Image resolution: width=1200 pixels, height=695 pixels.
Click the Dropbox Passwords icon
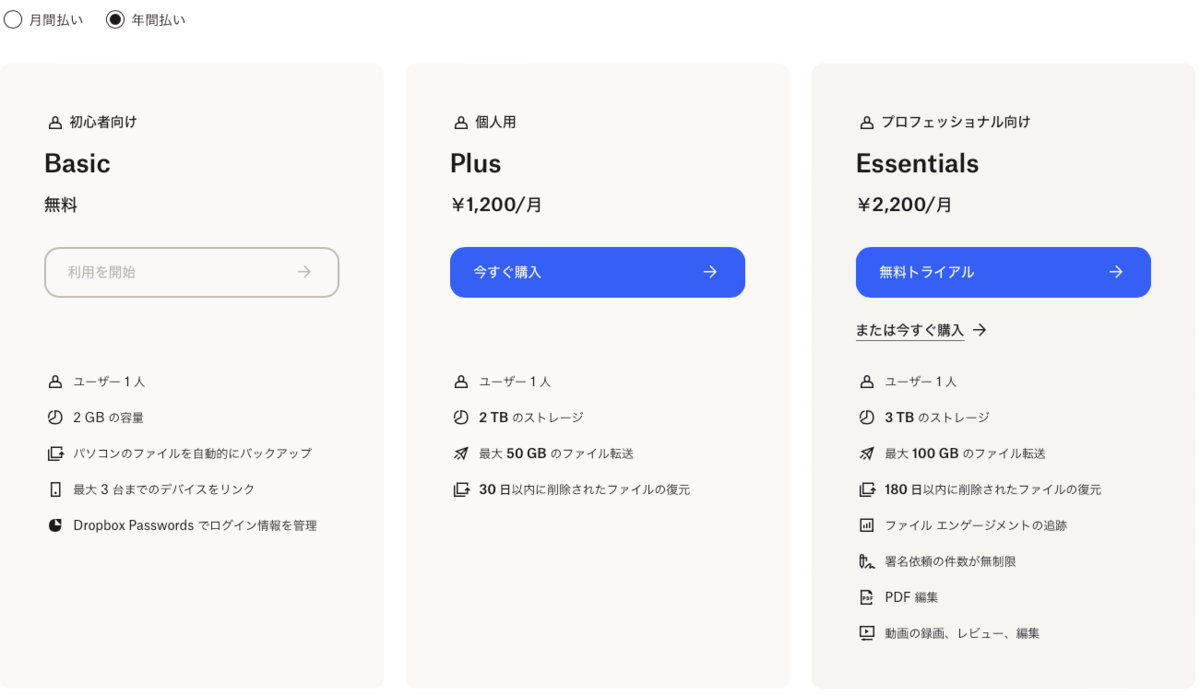55,526
